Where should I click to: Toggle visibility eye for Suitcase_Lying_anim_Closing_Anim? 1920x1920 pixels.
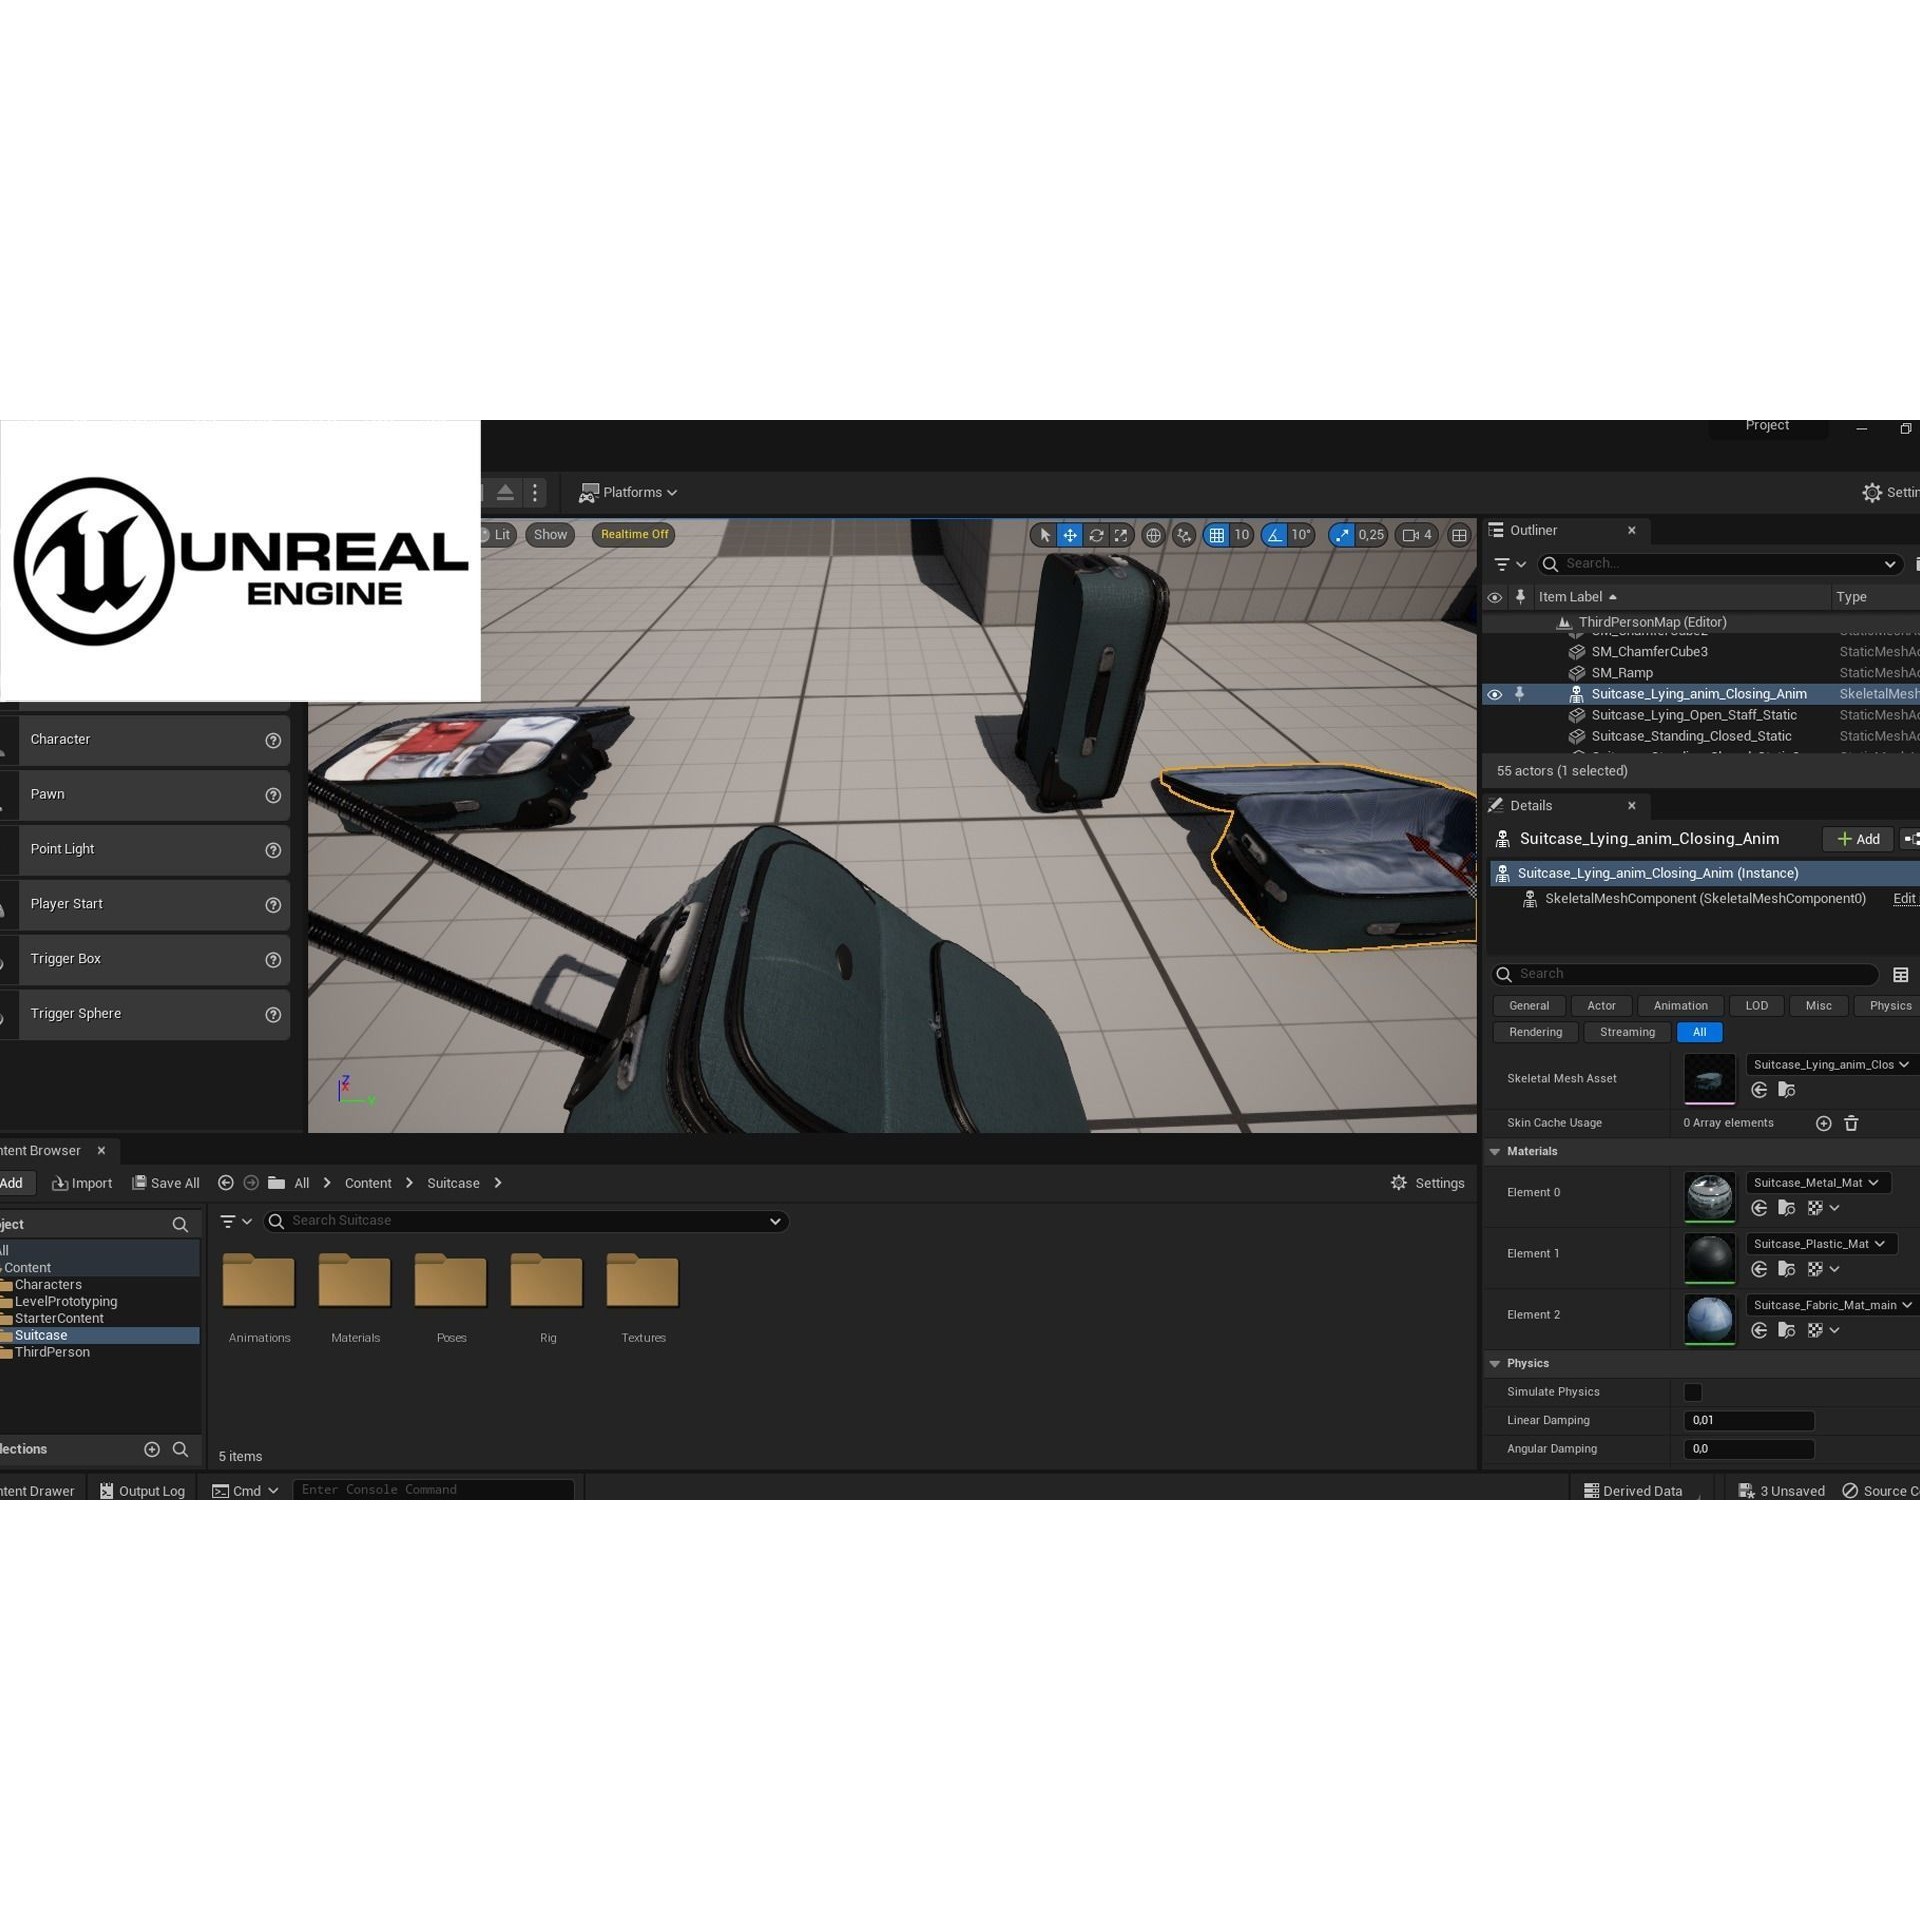(1495, 694)
